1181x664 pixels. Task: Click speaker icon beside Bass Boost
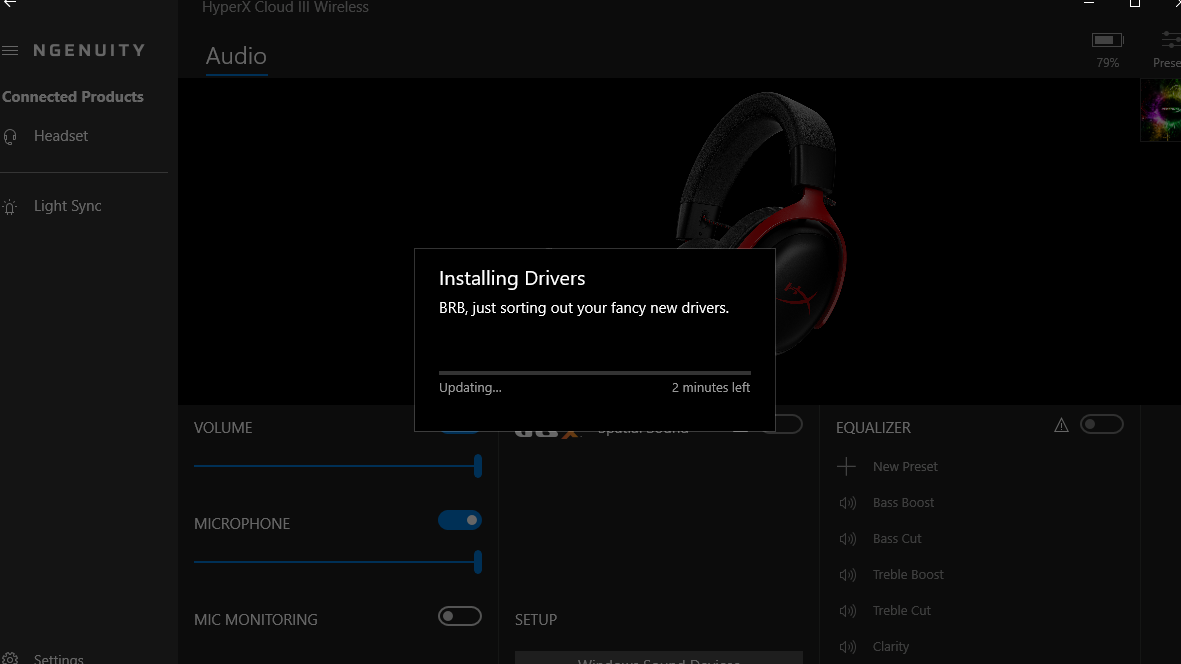pyautogui.click(x=847, y=503)
